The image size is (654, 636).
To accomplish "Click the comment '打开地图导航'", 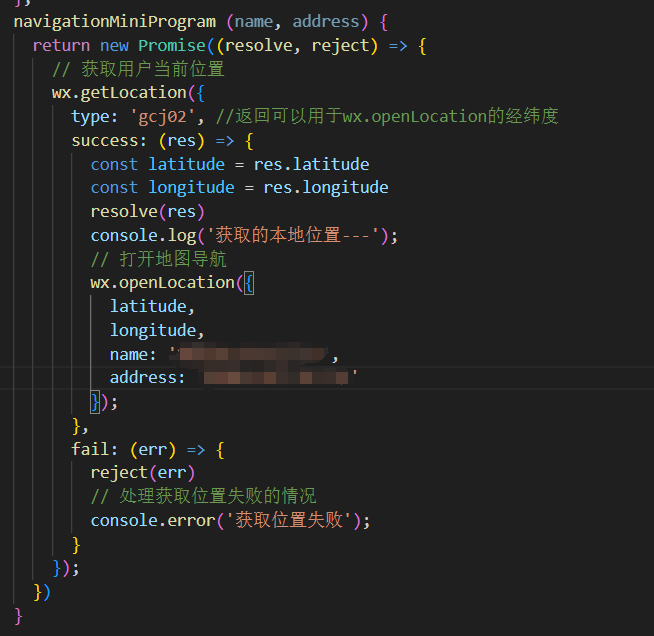I will tap(158, 259).
